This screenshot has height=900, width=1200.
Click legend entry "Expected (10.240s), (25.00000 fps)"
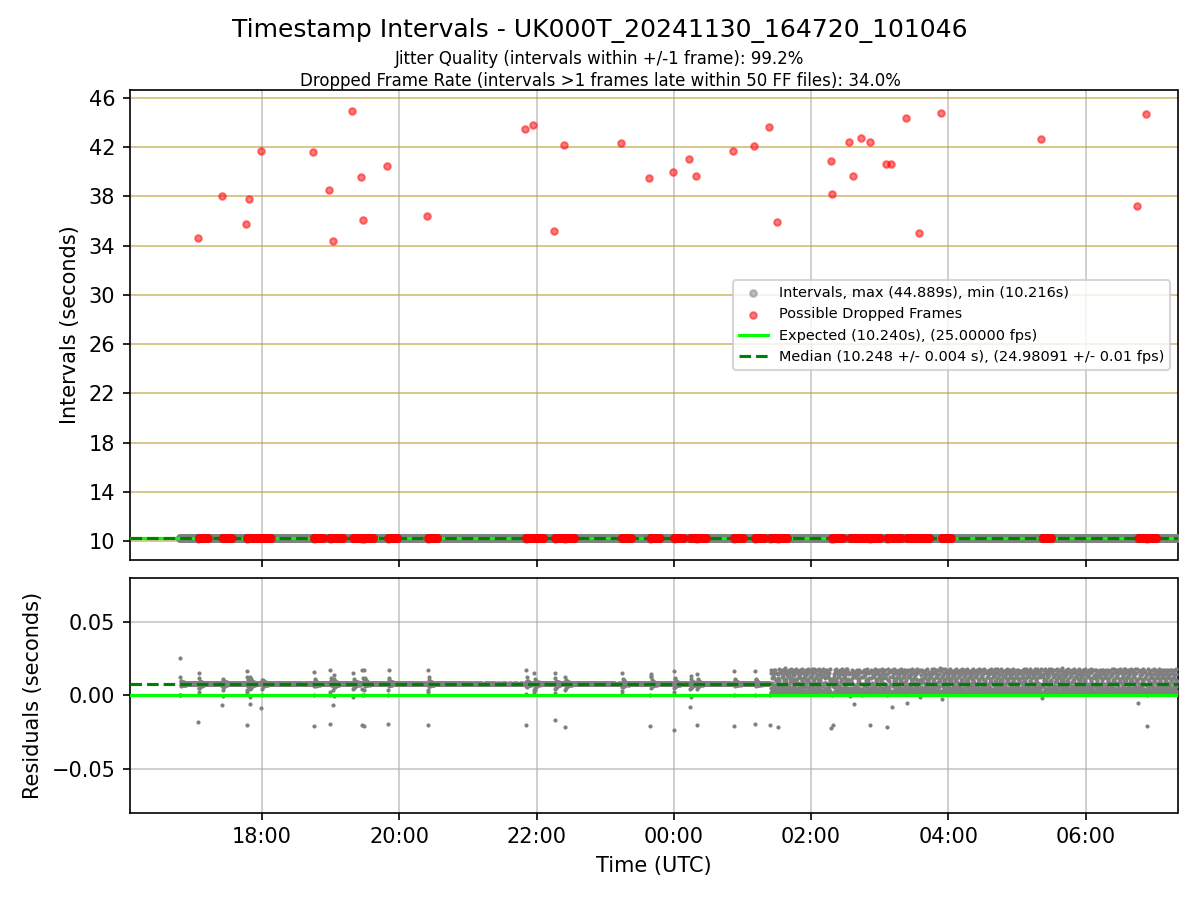907,334
